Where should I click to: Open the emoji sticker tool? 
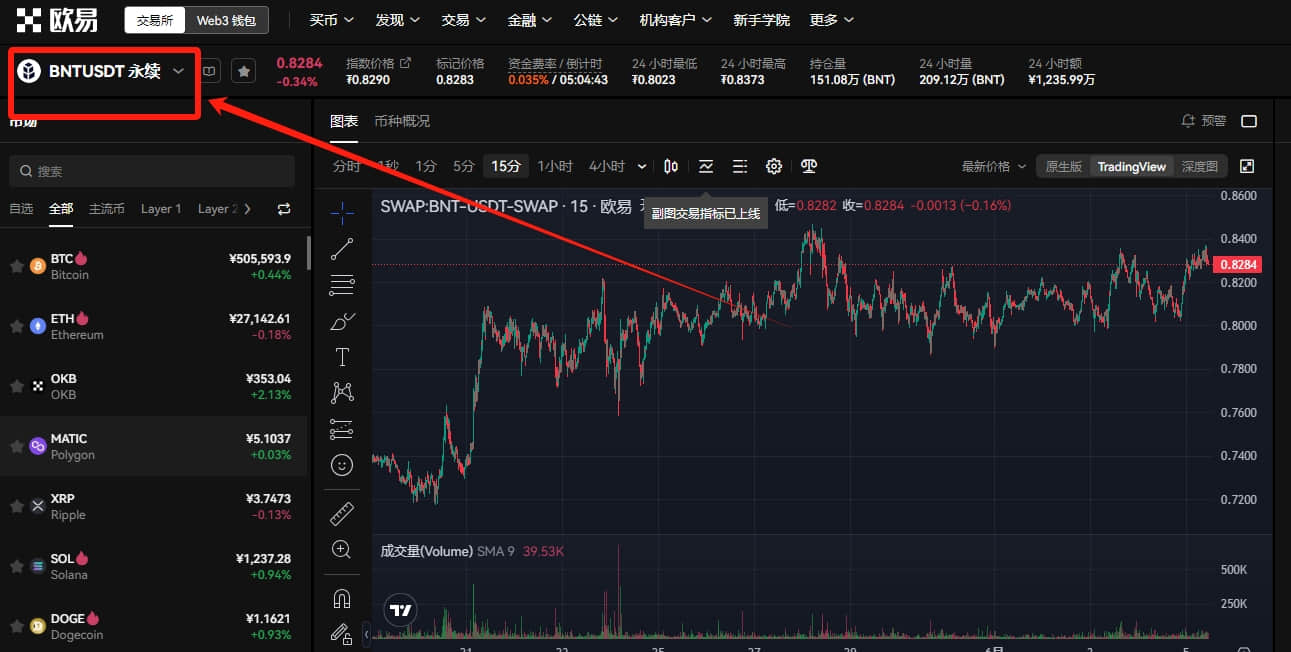coord(342,465)
